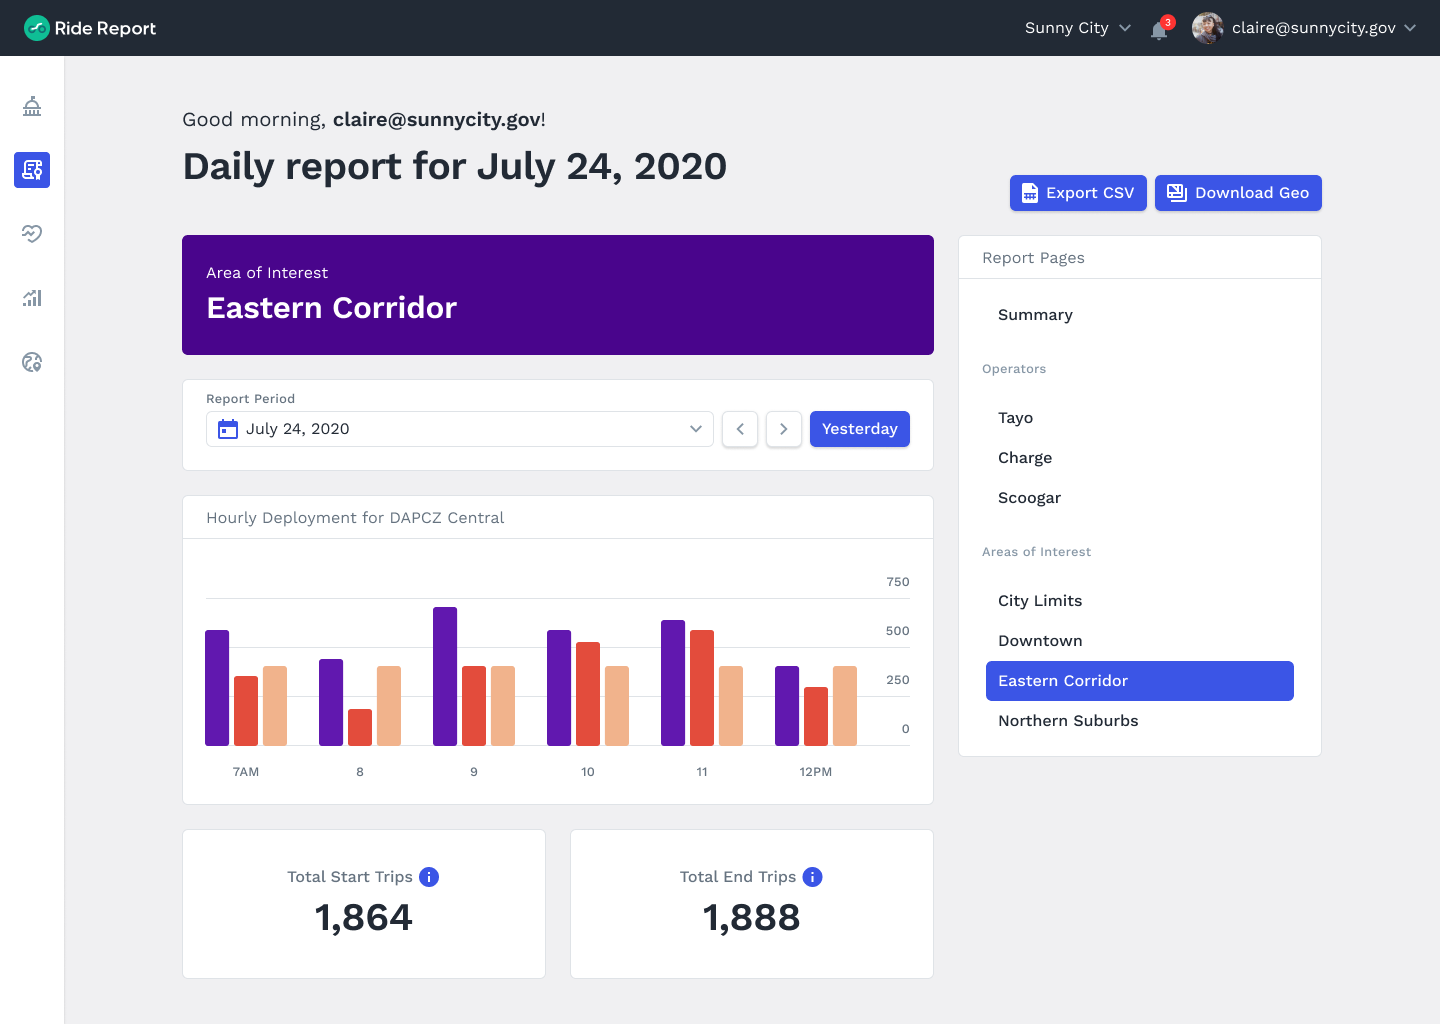Viewport: 1440px width, 1024px height.
Task: Click the Yesterday button
Action: [x=859, y=429]
